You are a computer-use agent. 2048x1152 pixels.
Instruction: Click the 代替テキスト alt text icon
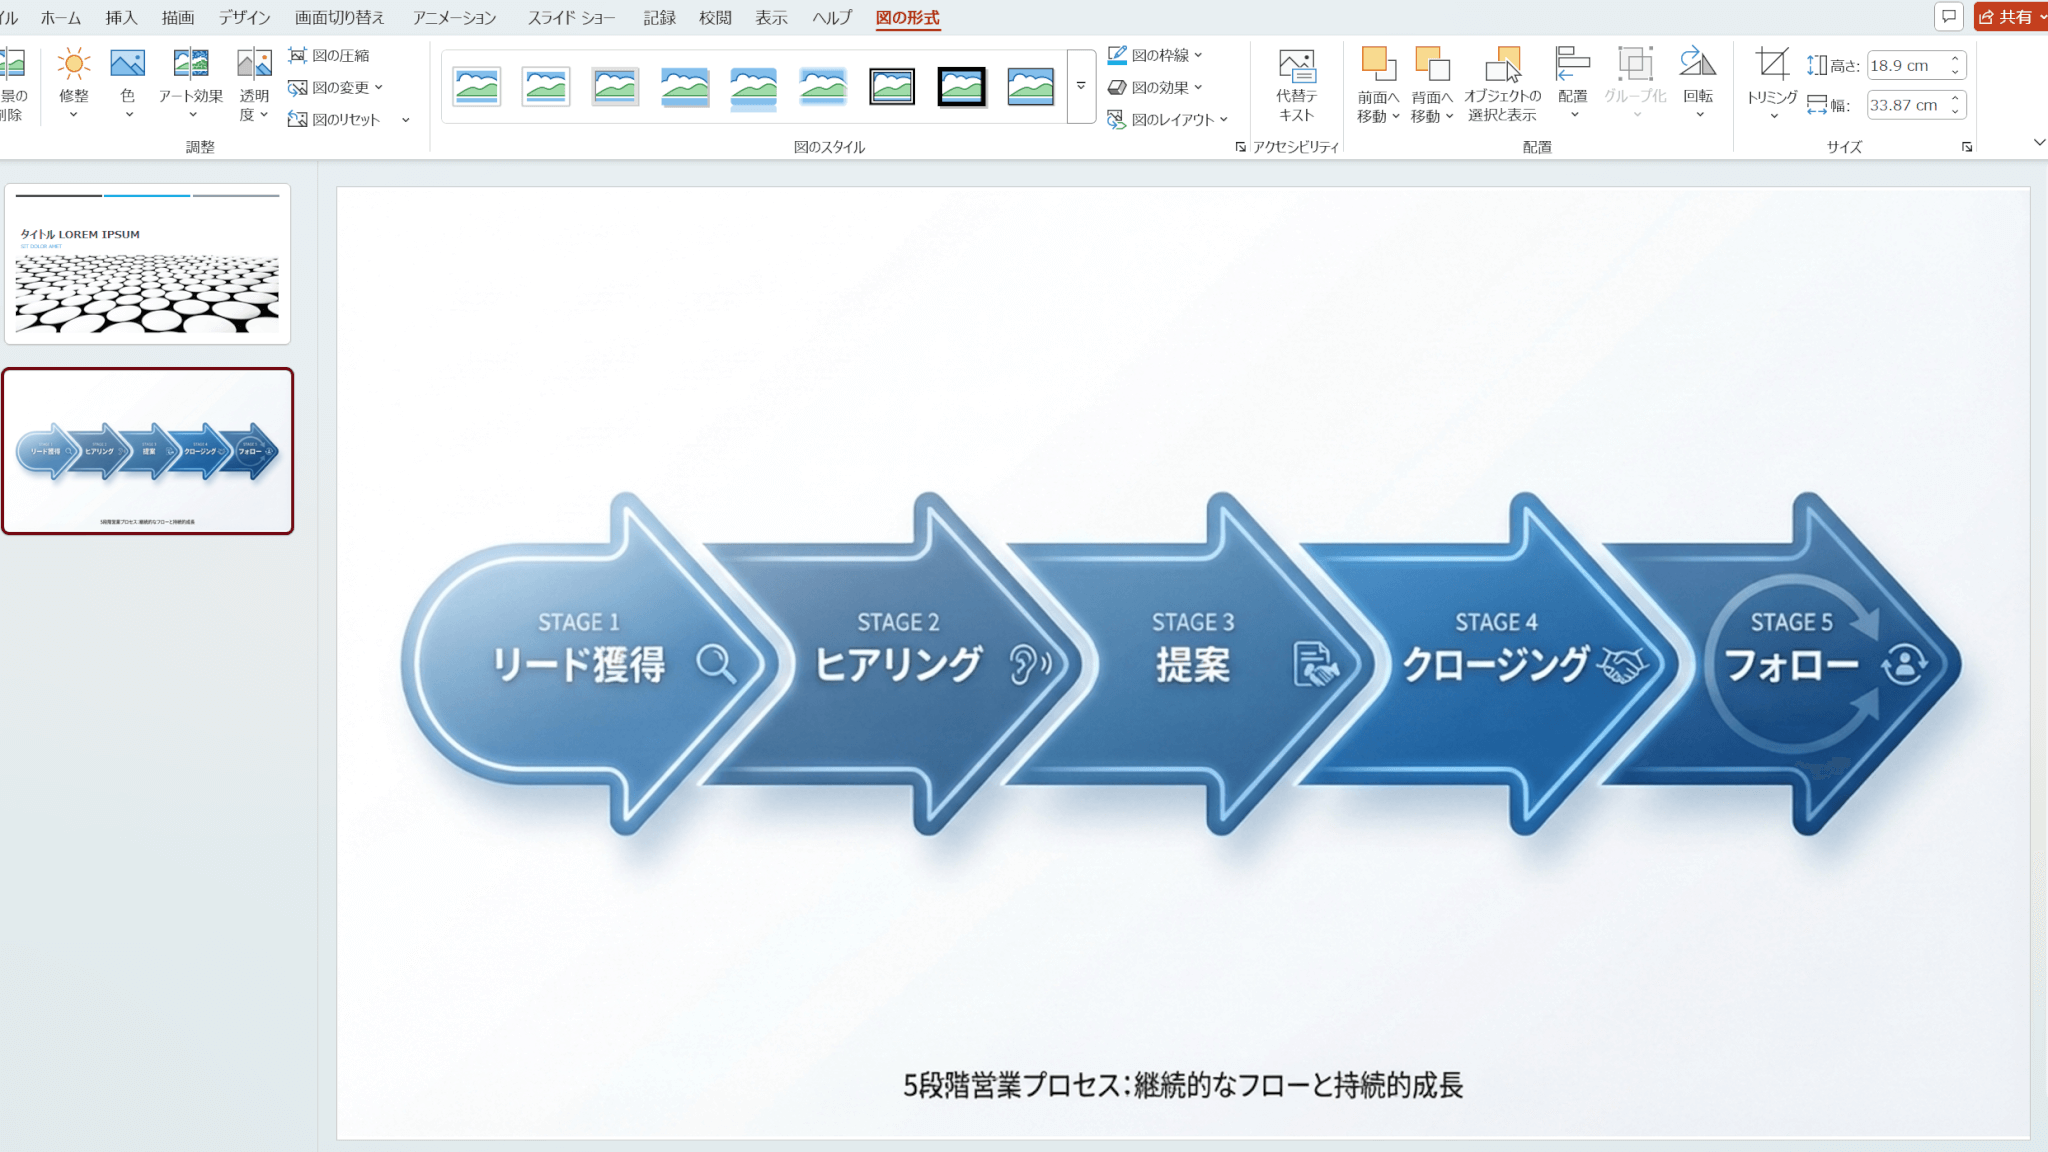point(1296,66)
